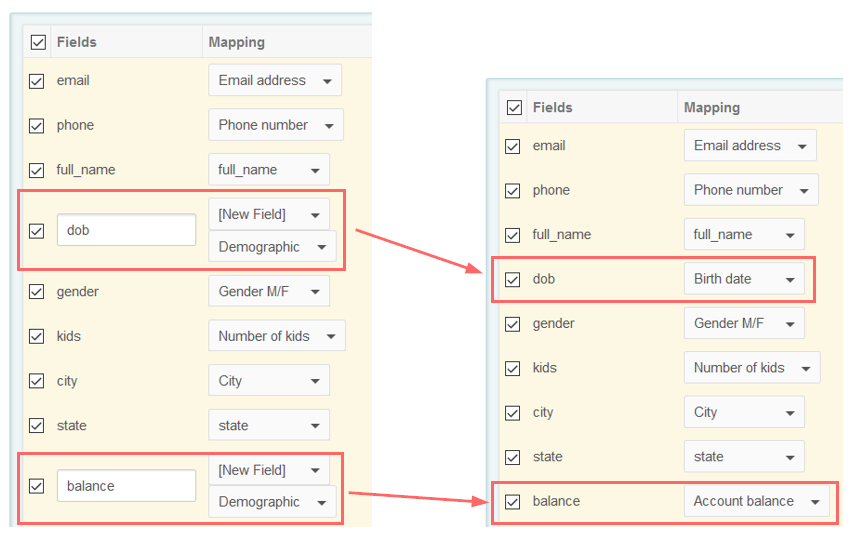This screenshot has height=534, width=852.
Task: Uncheck state field in left panel
Action: [36, 425]
